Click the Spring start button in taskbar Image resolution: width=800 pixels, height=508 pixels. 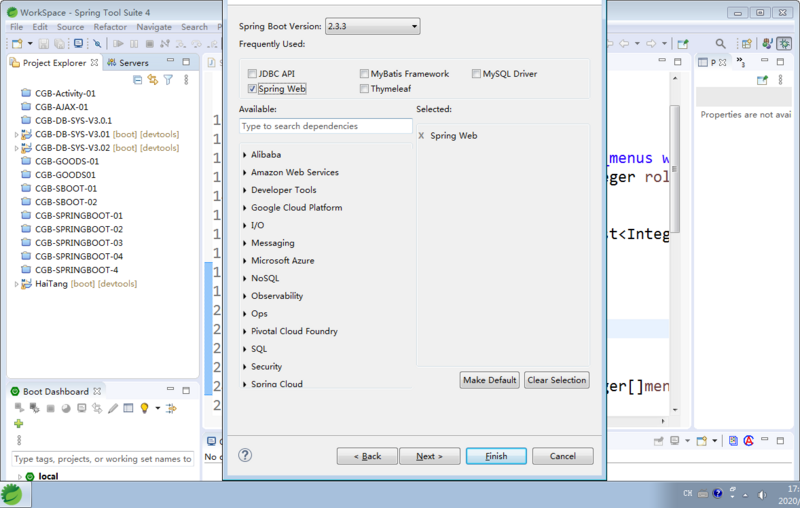tap(13, 495)
